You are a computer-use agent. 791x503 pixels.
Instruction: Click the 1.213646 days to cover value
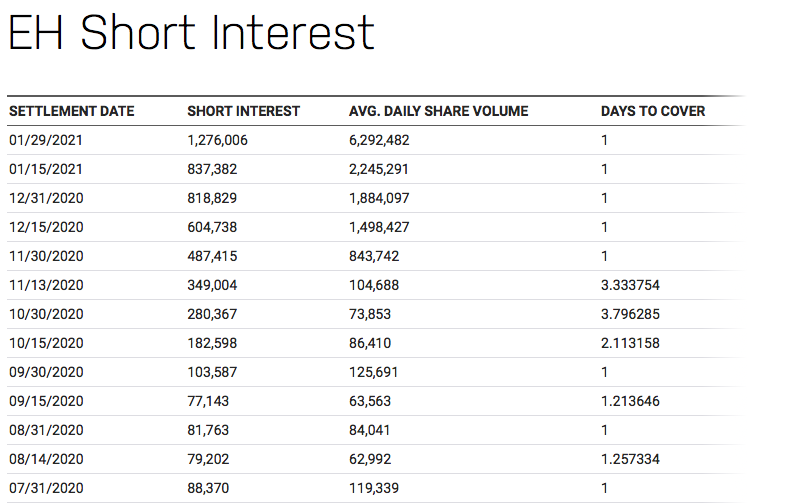(x=630, y=401)
